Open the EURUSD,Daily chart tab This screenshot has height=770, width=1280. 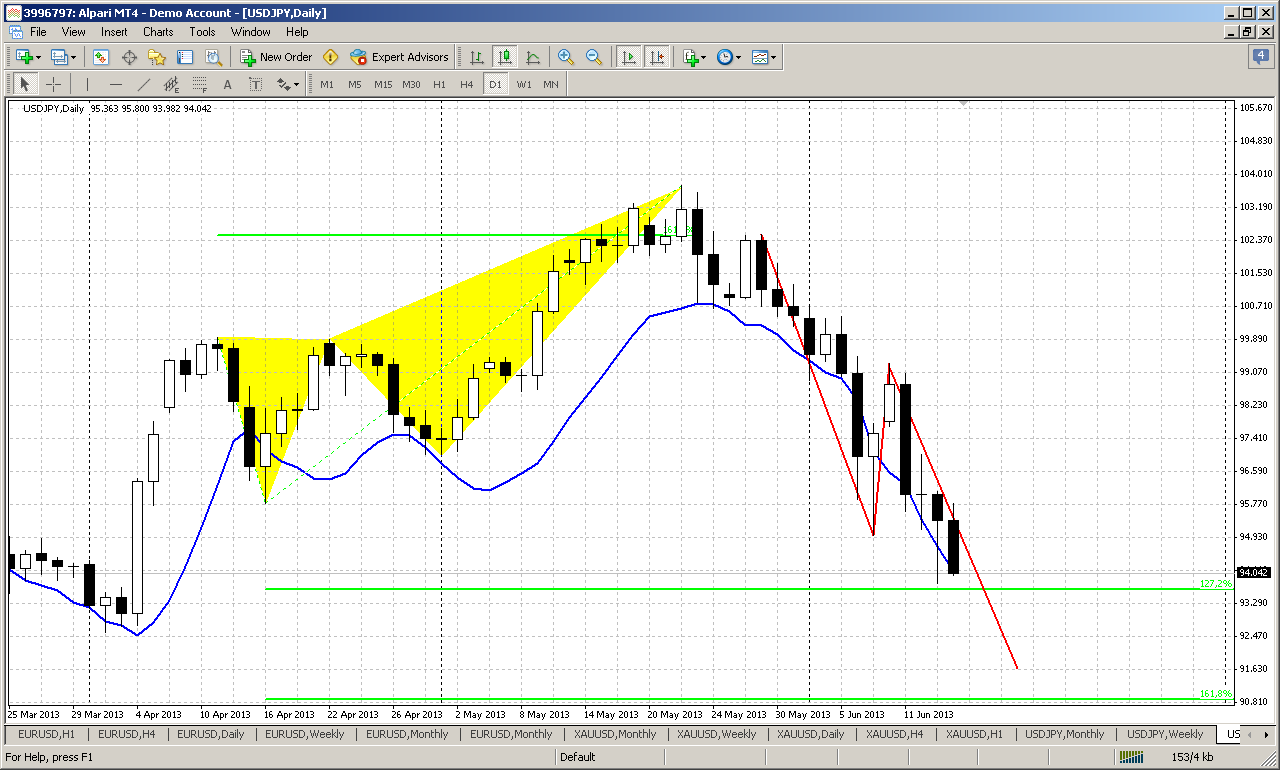point(209,735)
